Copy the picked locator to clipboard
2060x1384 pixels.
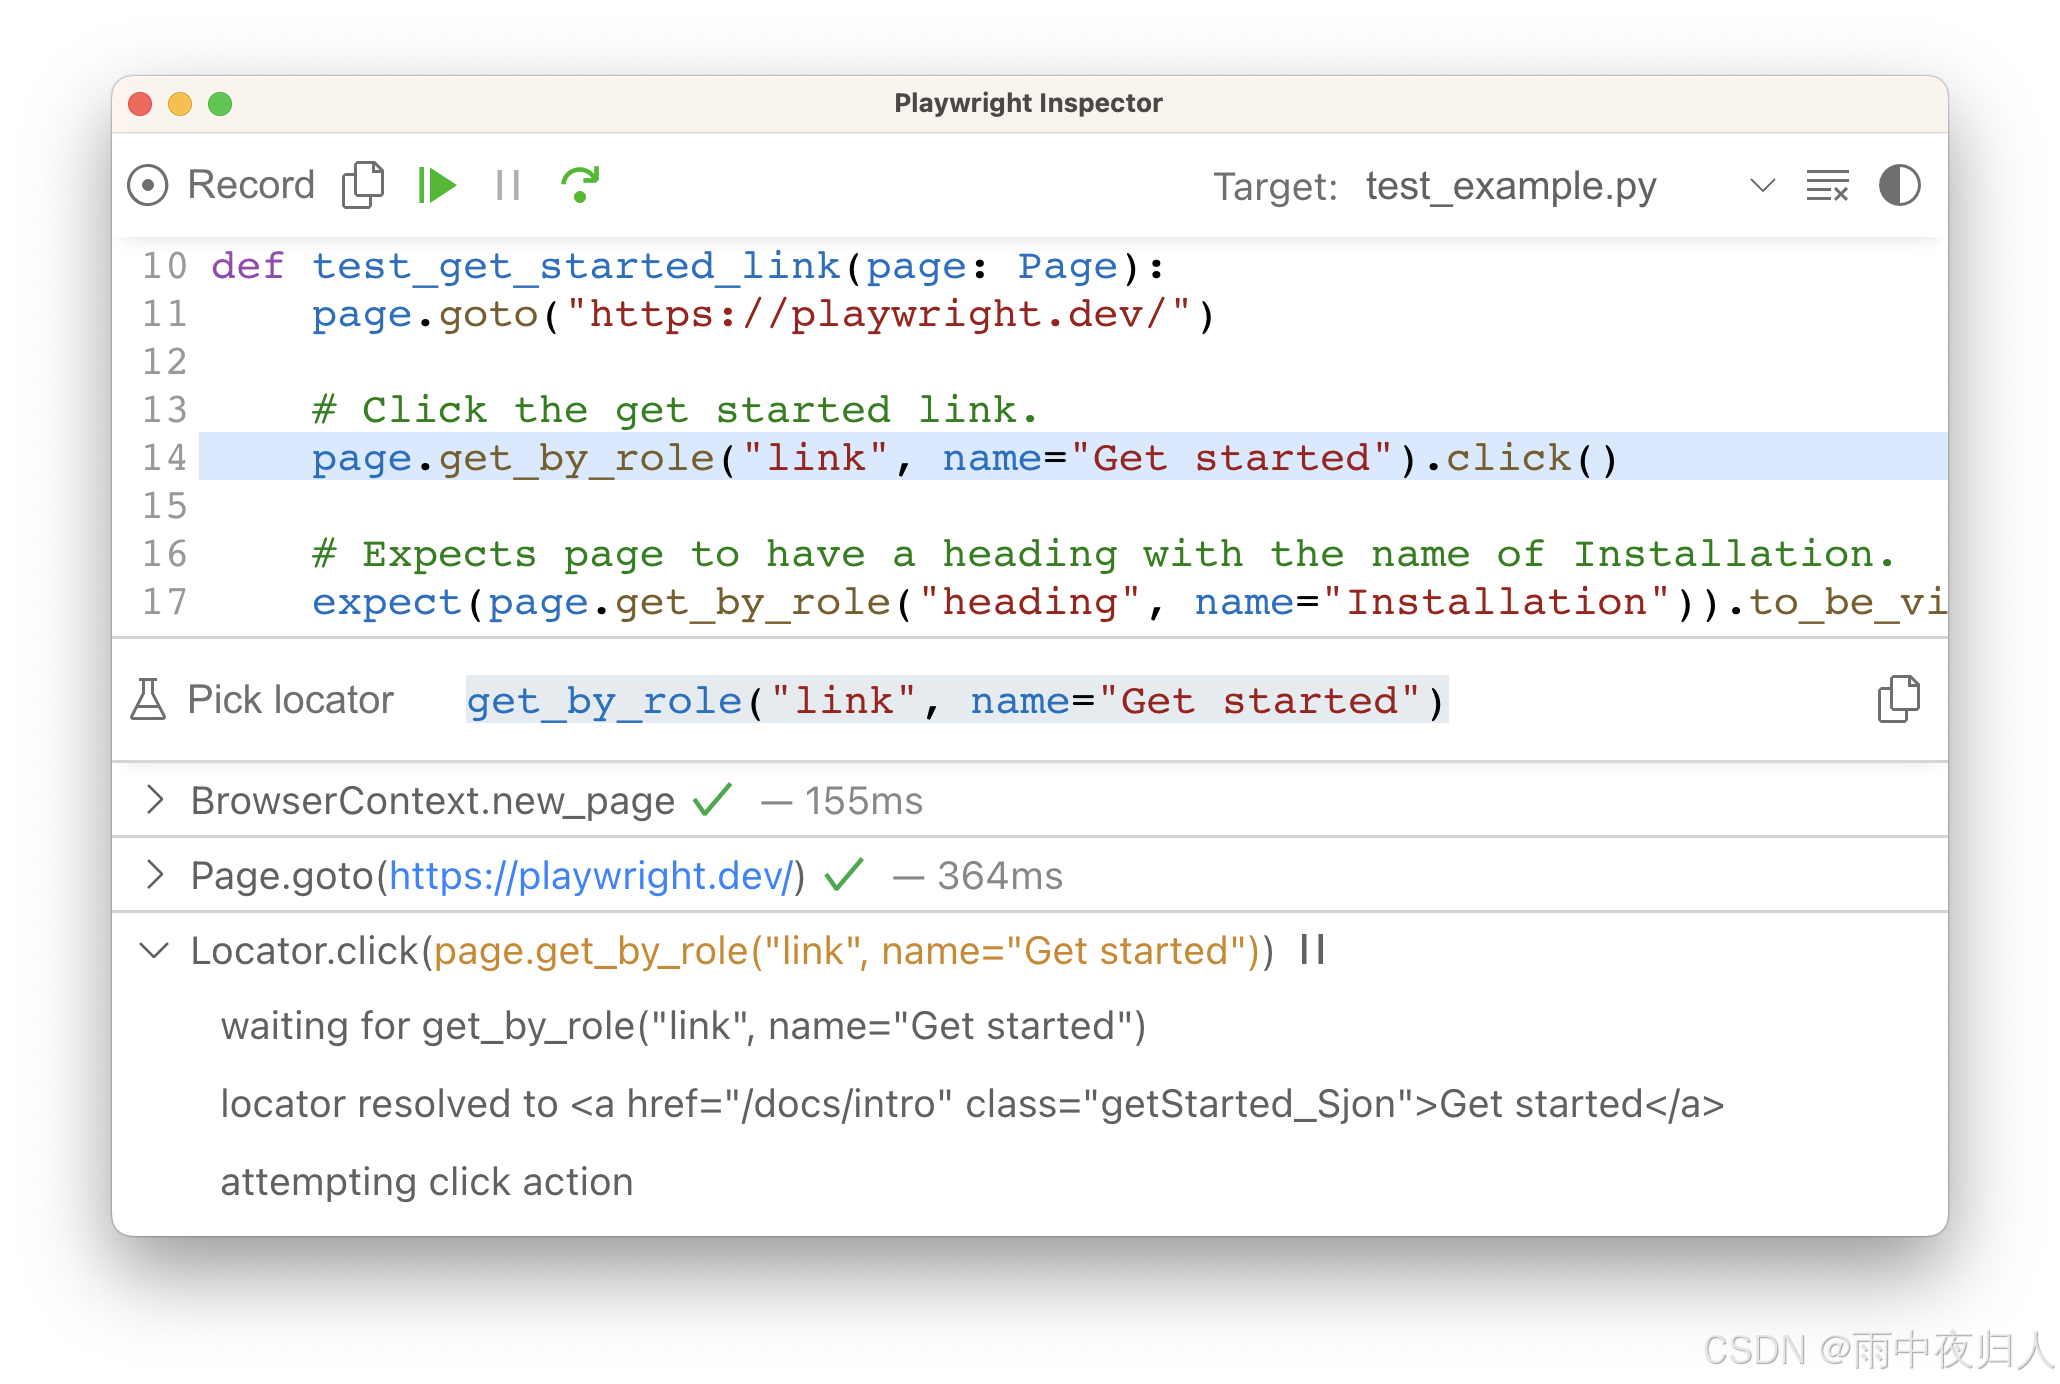point(1898,699)
